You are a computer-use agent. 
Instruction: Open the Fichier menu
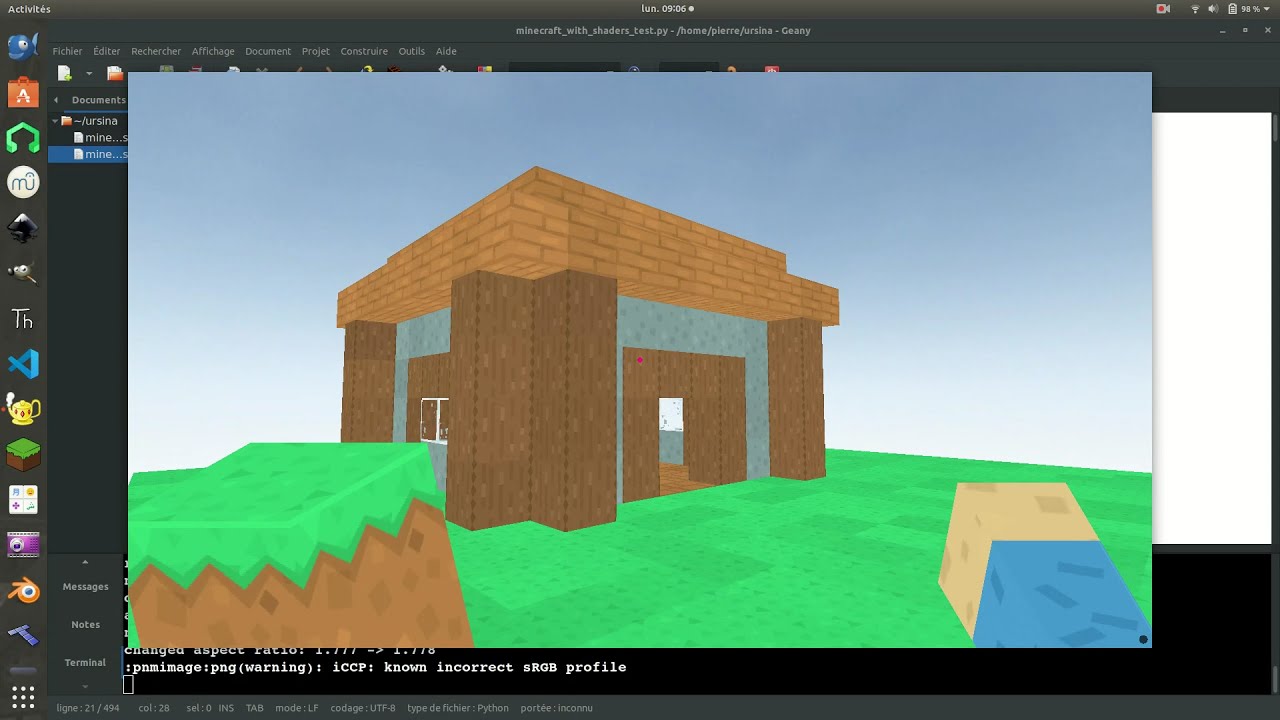[67, 51]
